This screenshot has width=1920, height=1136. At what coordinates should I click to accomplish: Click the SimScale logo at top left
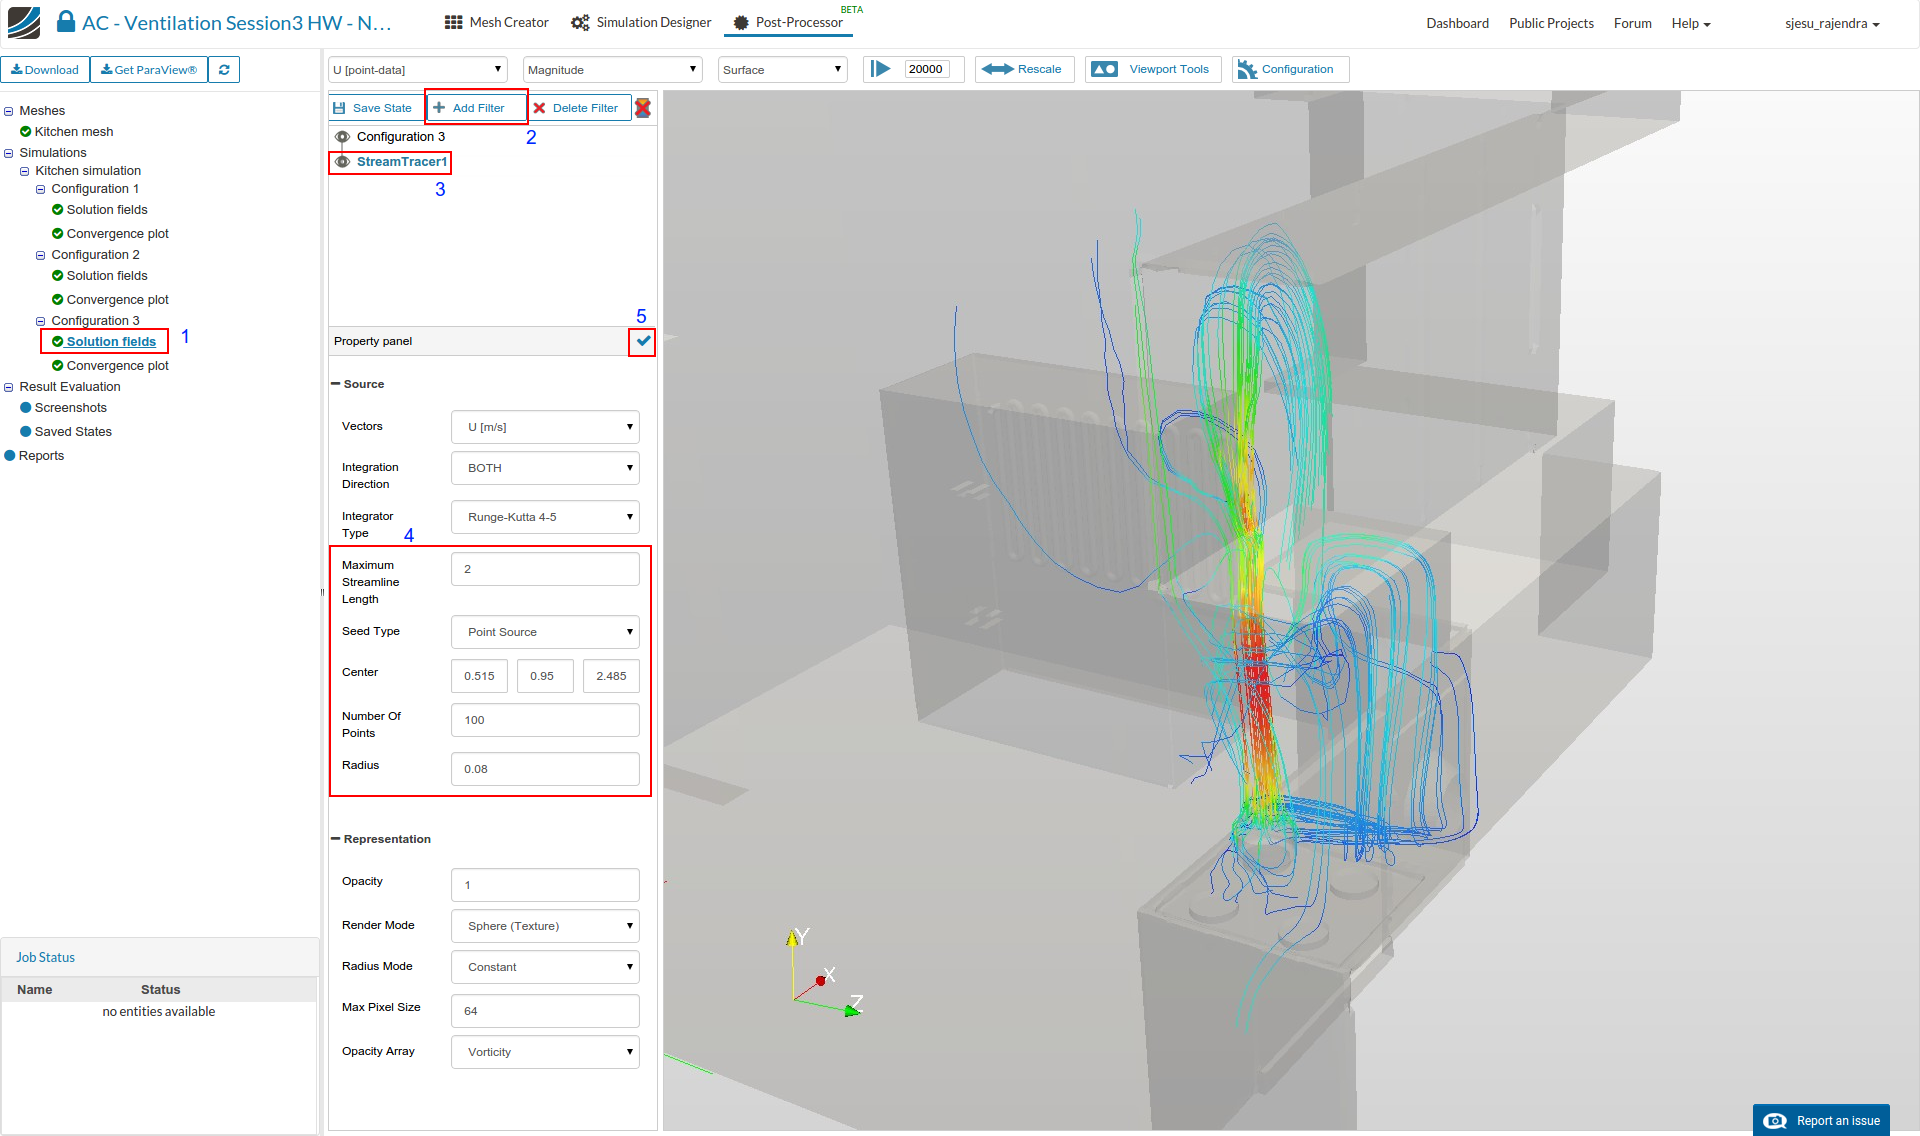click(24, 22)
